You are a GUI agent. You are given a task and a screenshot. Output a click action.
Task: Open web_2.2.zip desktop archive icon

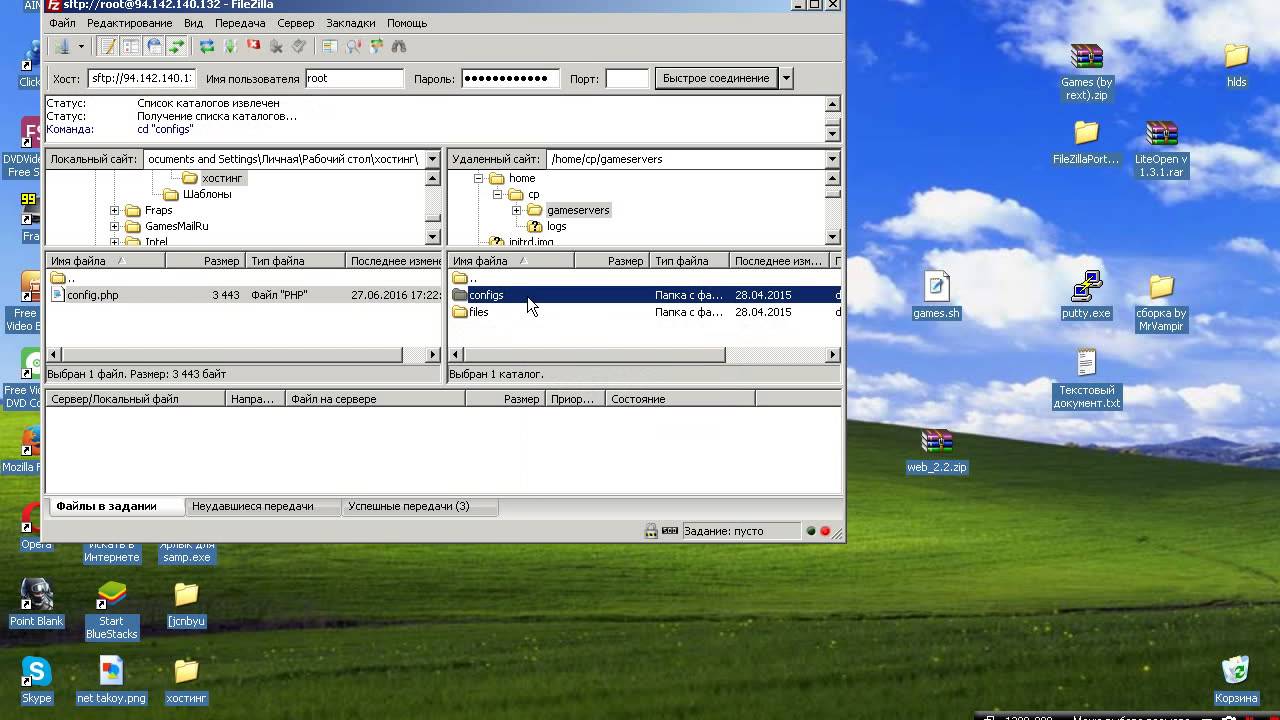(937, 451)
